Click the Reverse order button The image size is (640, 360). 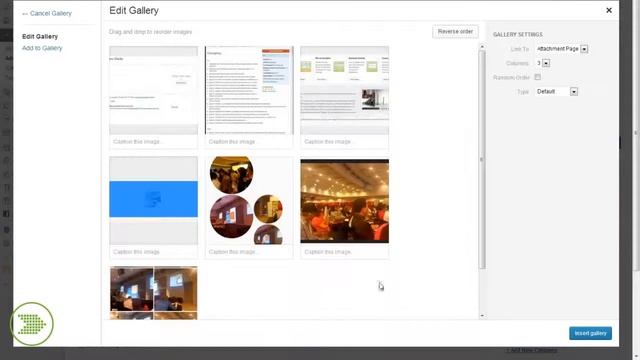click(455, 31)
